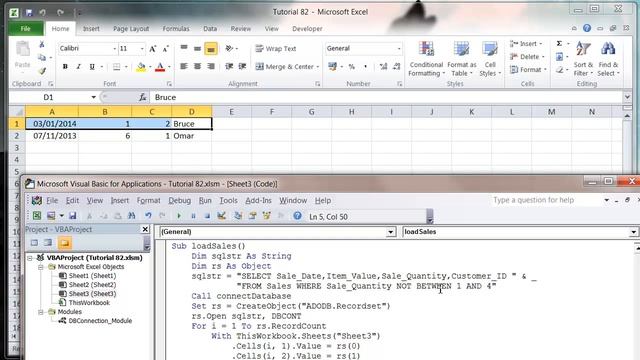640x360 pixels.
Task: Click View Microsoft Excel icon in VBA toolbar
Action: coord(37,216)
